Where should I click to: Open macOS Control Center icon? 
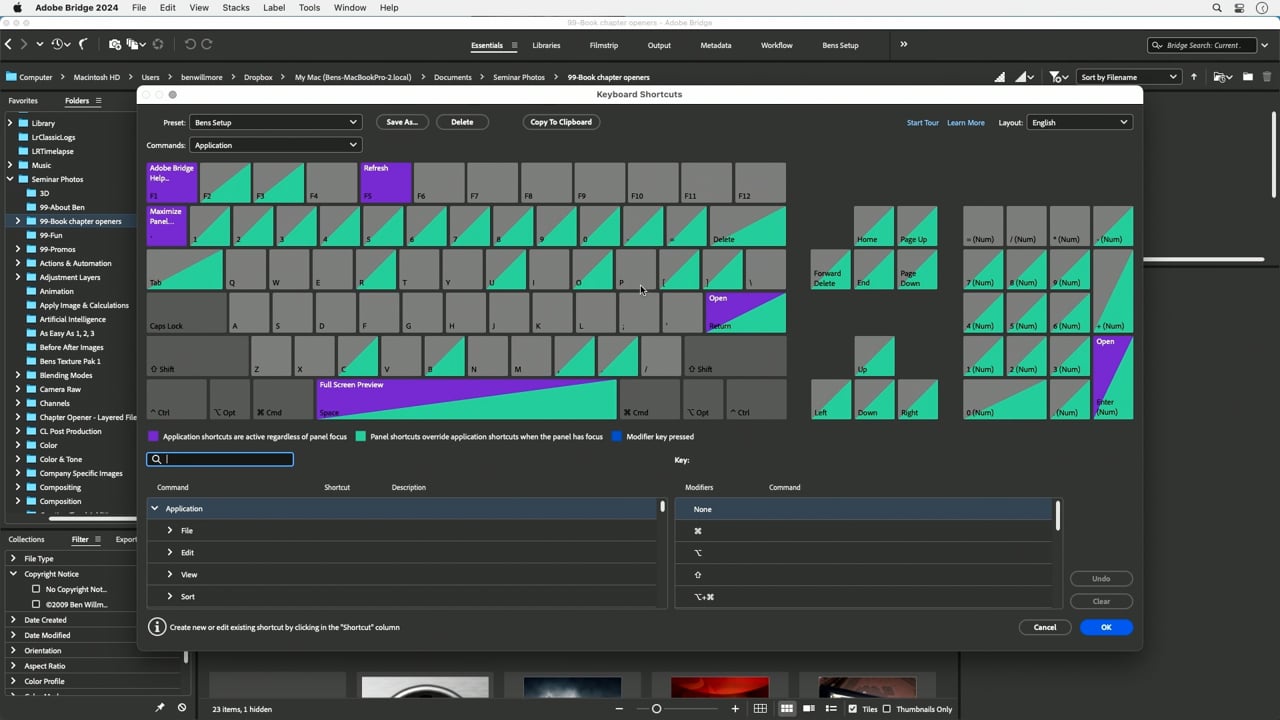point(1240,8)
